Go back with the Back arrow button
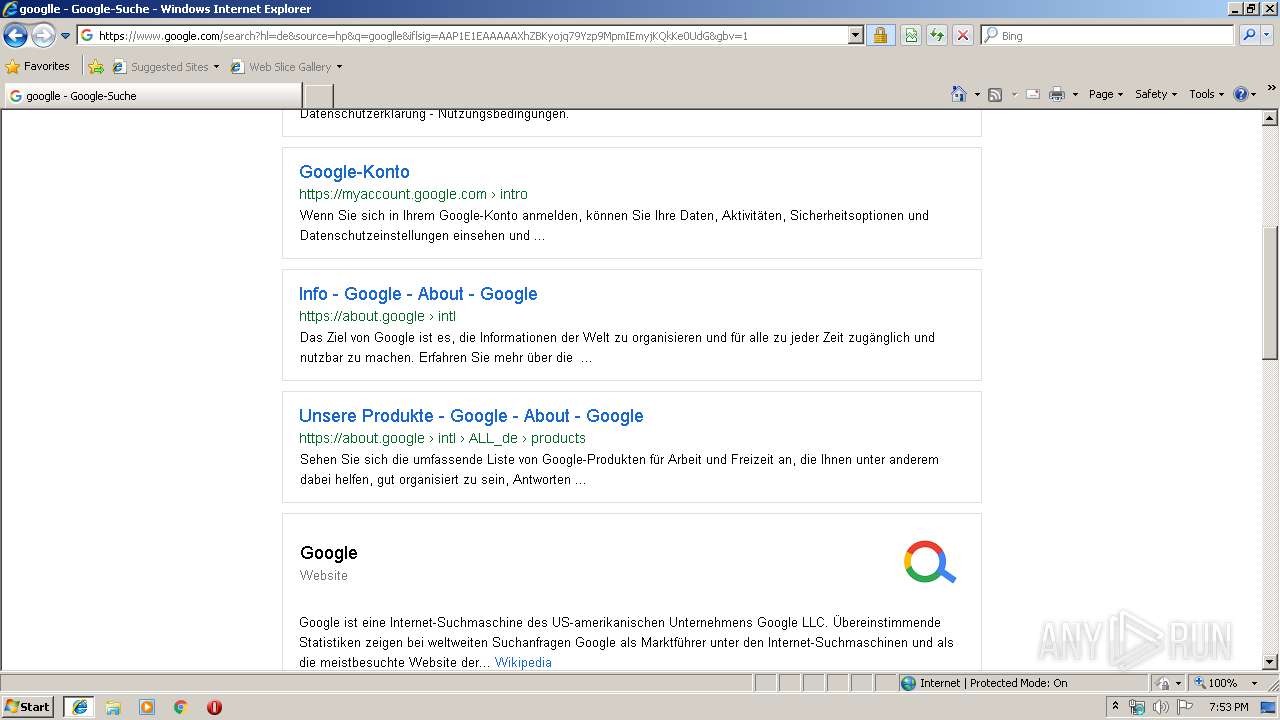Image resolution: width=1280 pixels, height=720 pixels. tap(15, 36)
